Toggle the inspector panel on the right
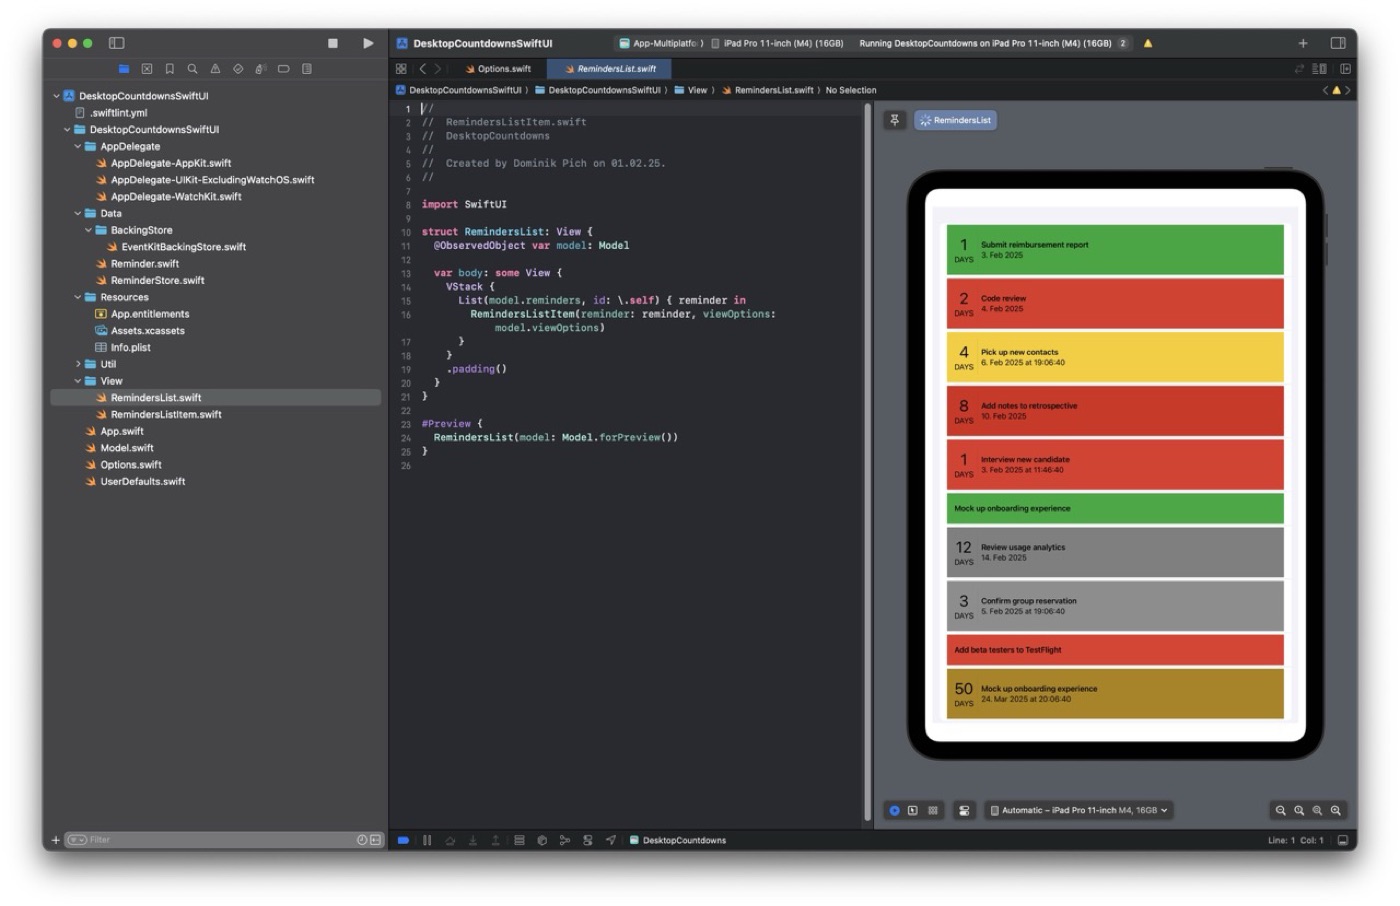 [x=1338, y=43]
